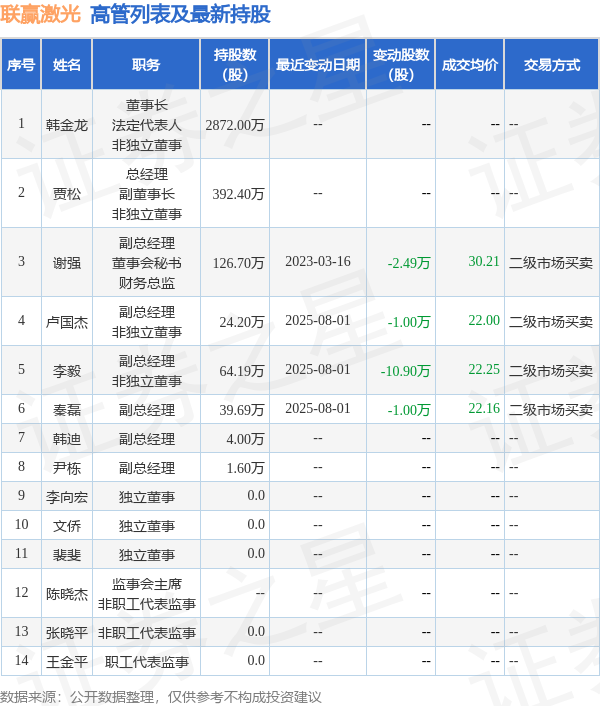Click row number 14
The height and width of the screenshot is (706, 600).
point(21,661)
